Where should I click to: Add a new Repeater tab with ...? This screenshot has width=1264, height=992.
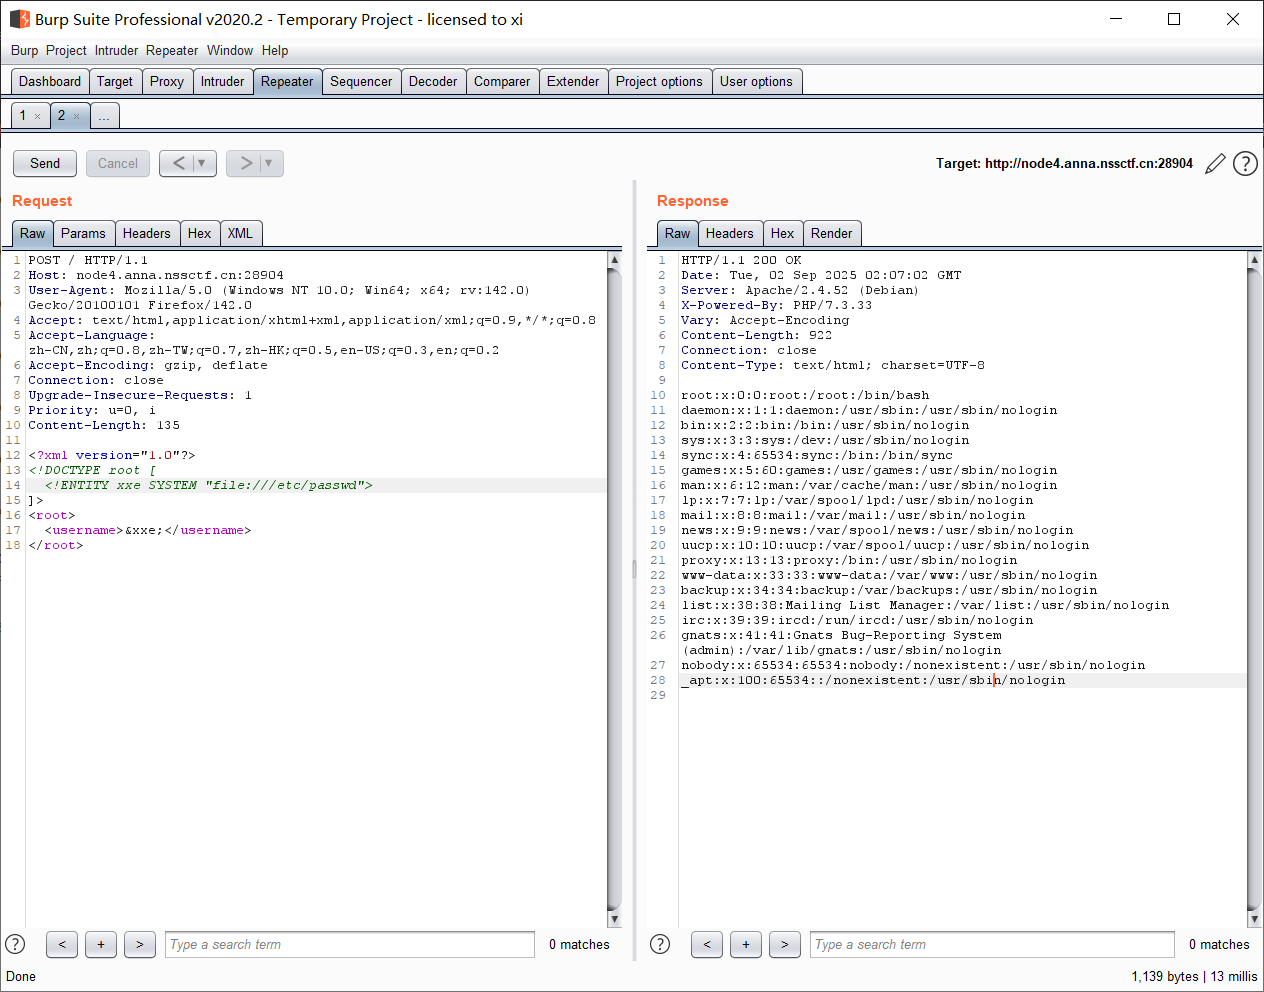(104, 117)
